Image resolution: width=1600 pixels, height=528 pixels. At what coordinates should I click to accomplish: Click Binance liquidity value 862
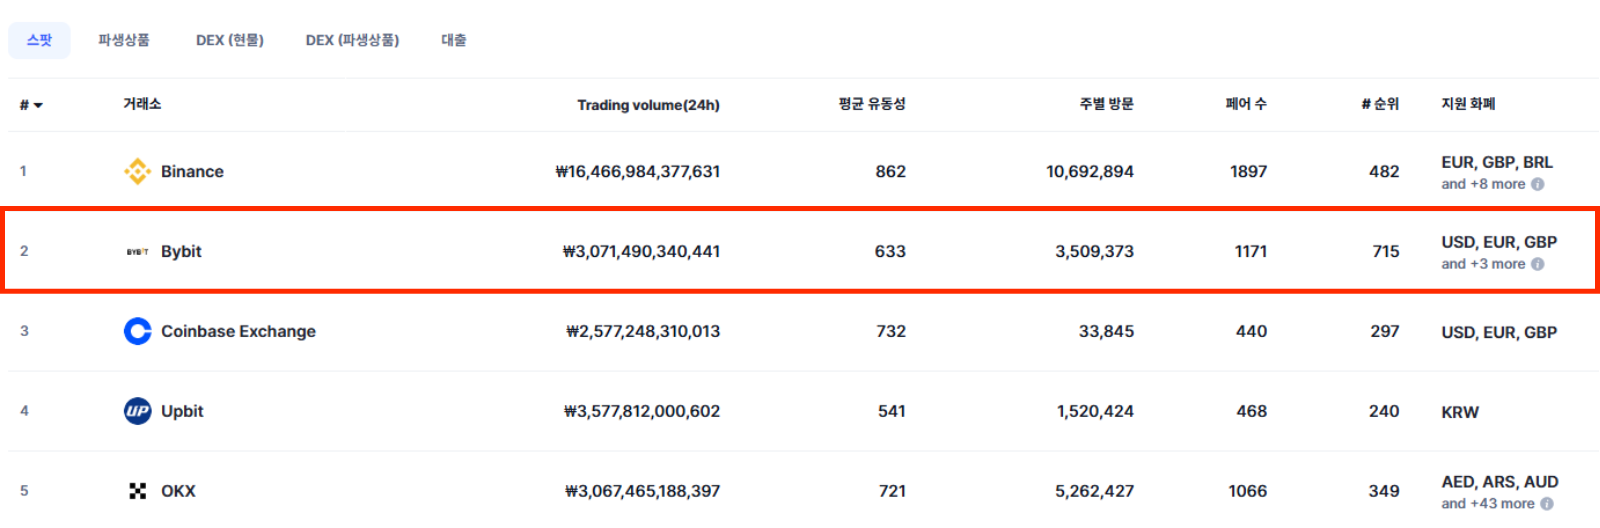[890, 171]
